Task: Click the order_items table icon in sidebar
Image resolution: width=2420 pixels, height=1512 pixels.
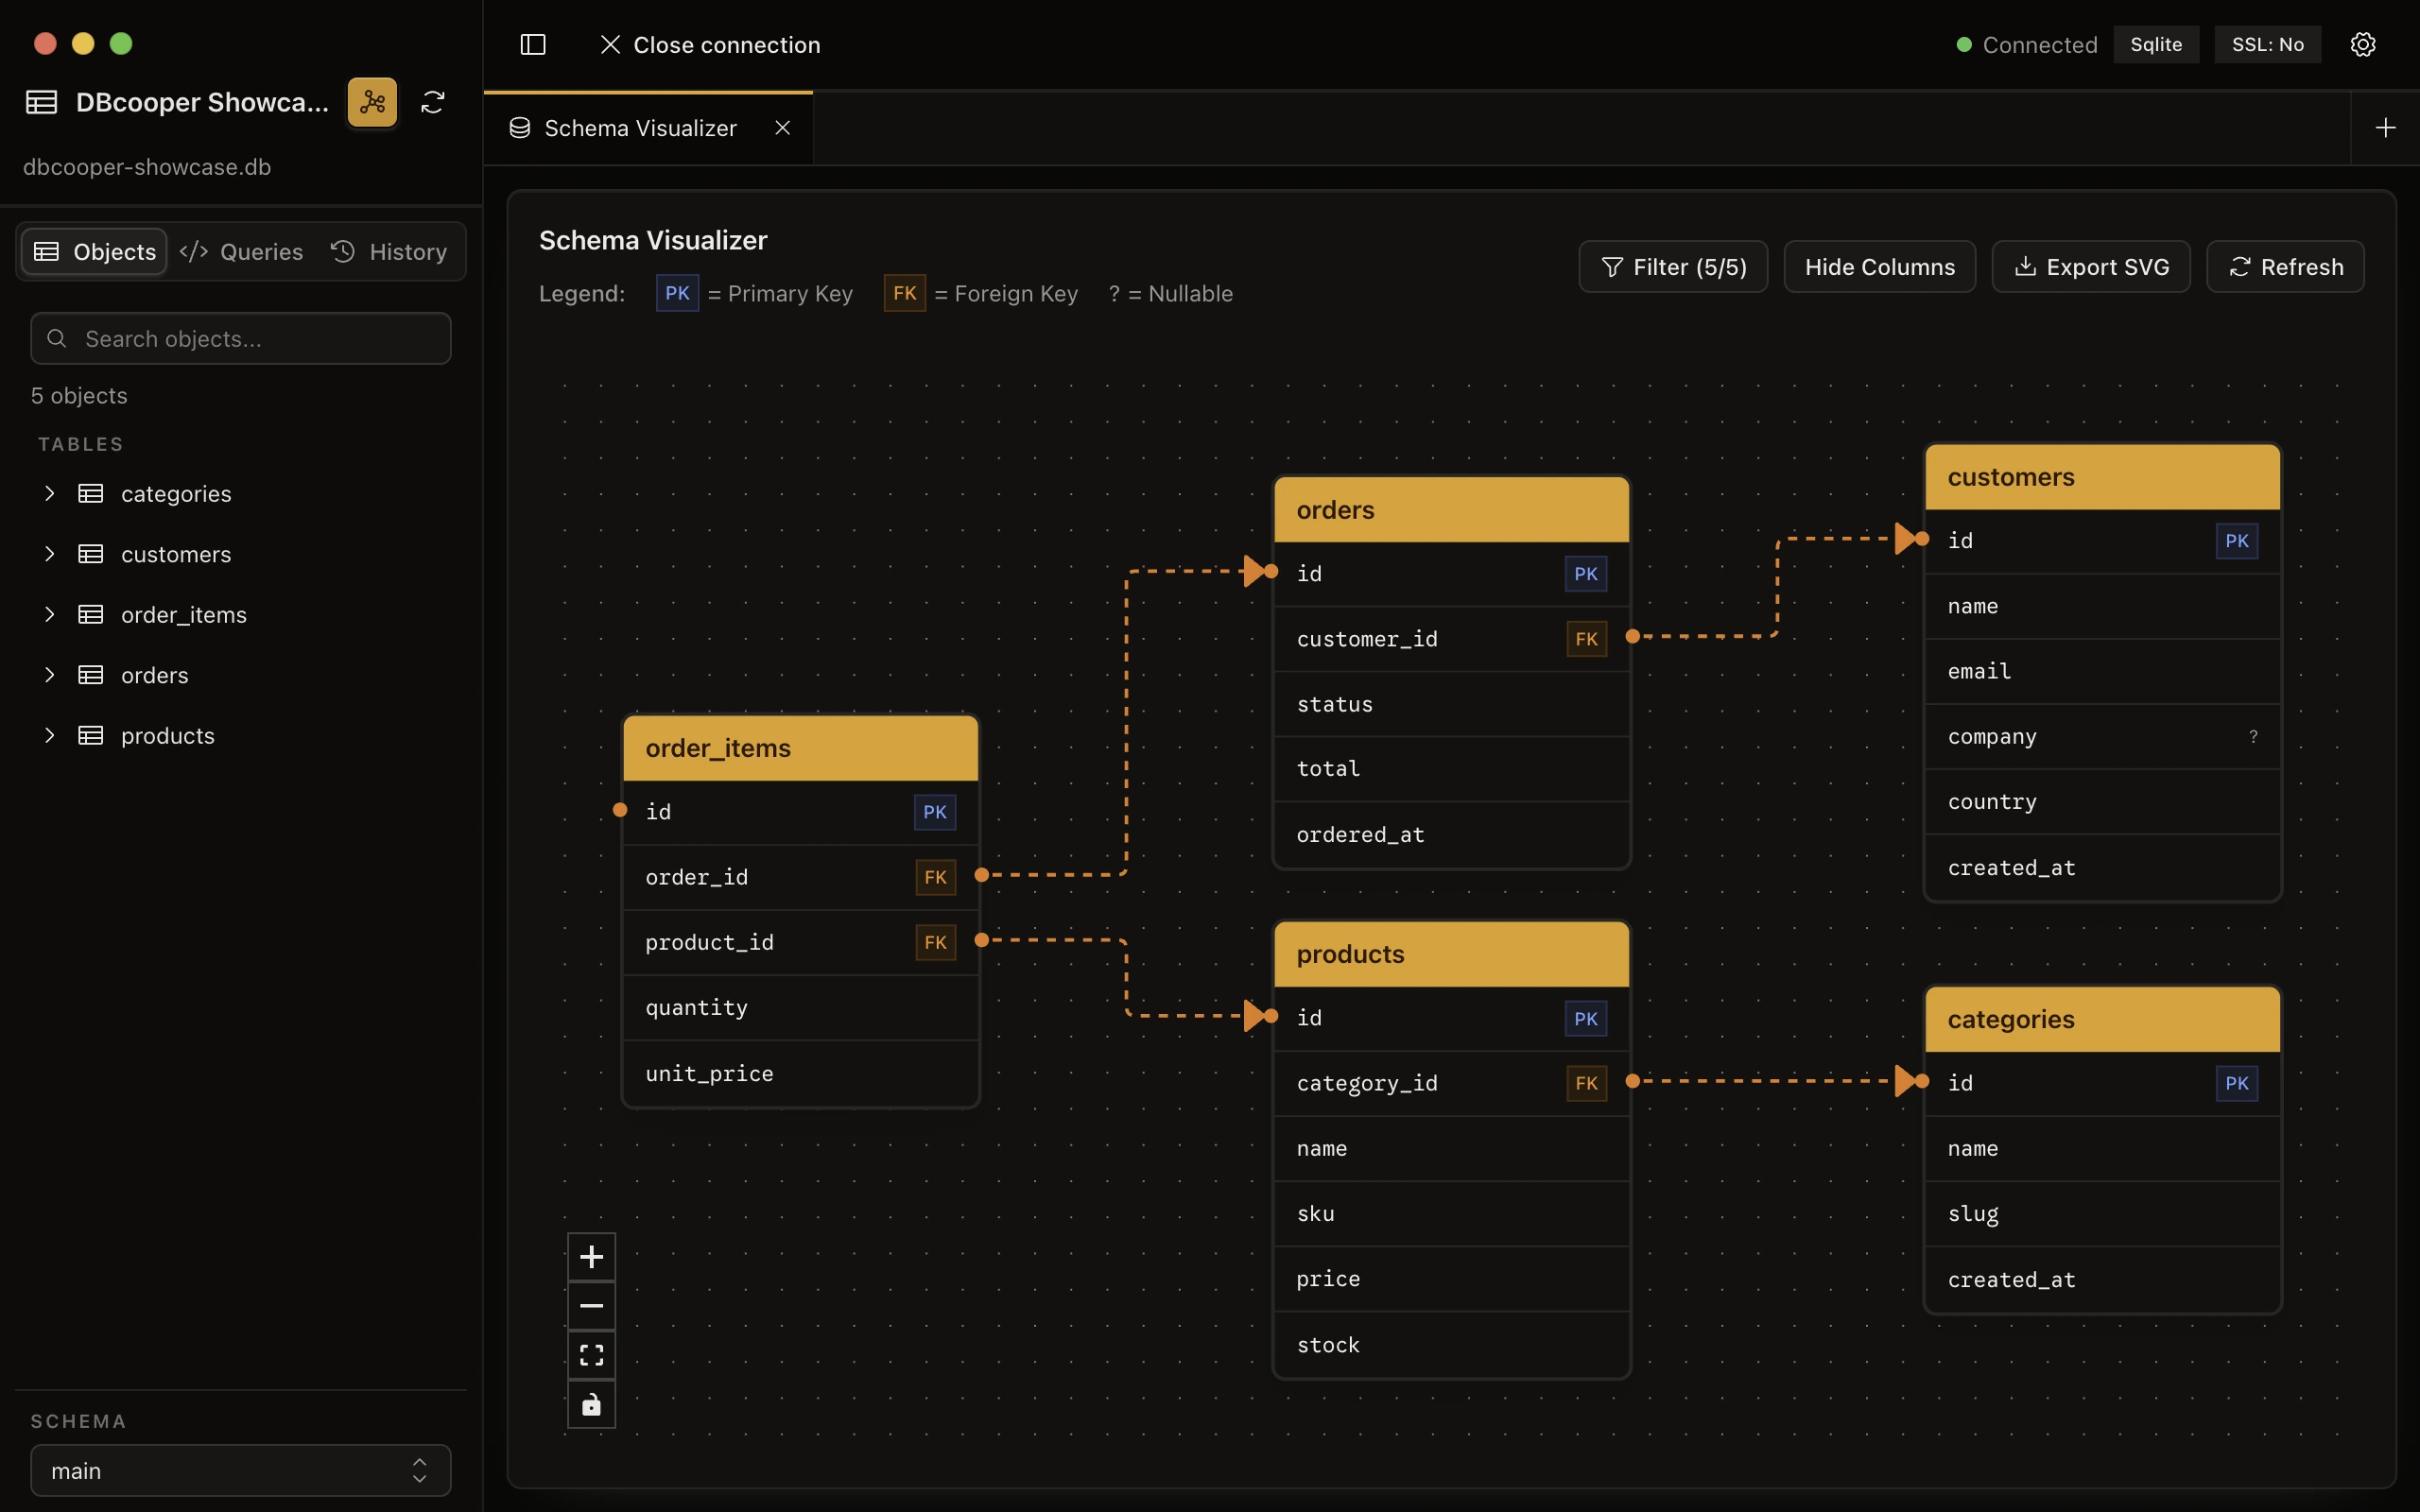Action: 91,615
